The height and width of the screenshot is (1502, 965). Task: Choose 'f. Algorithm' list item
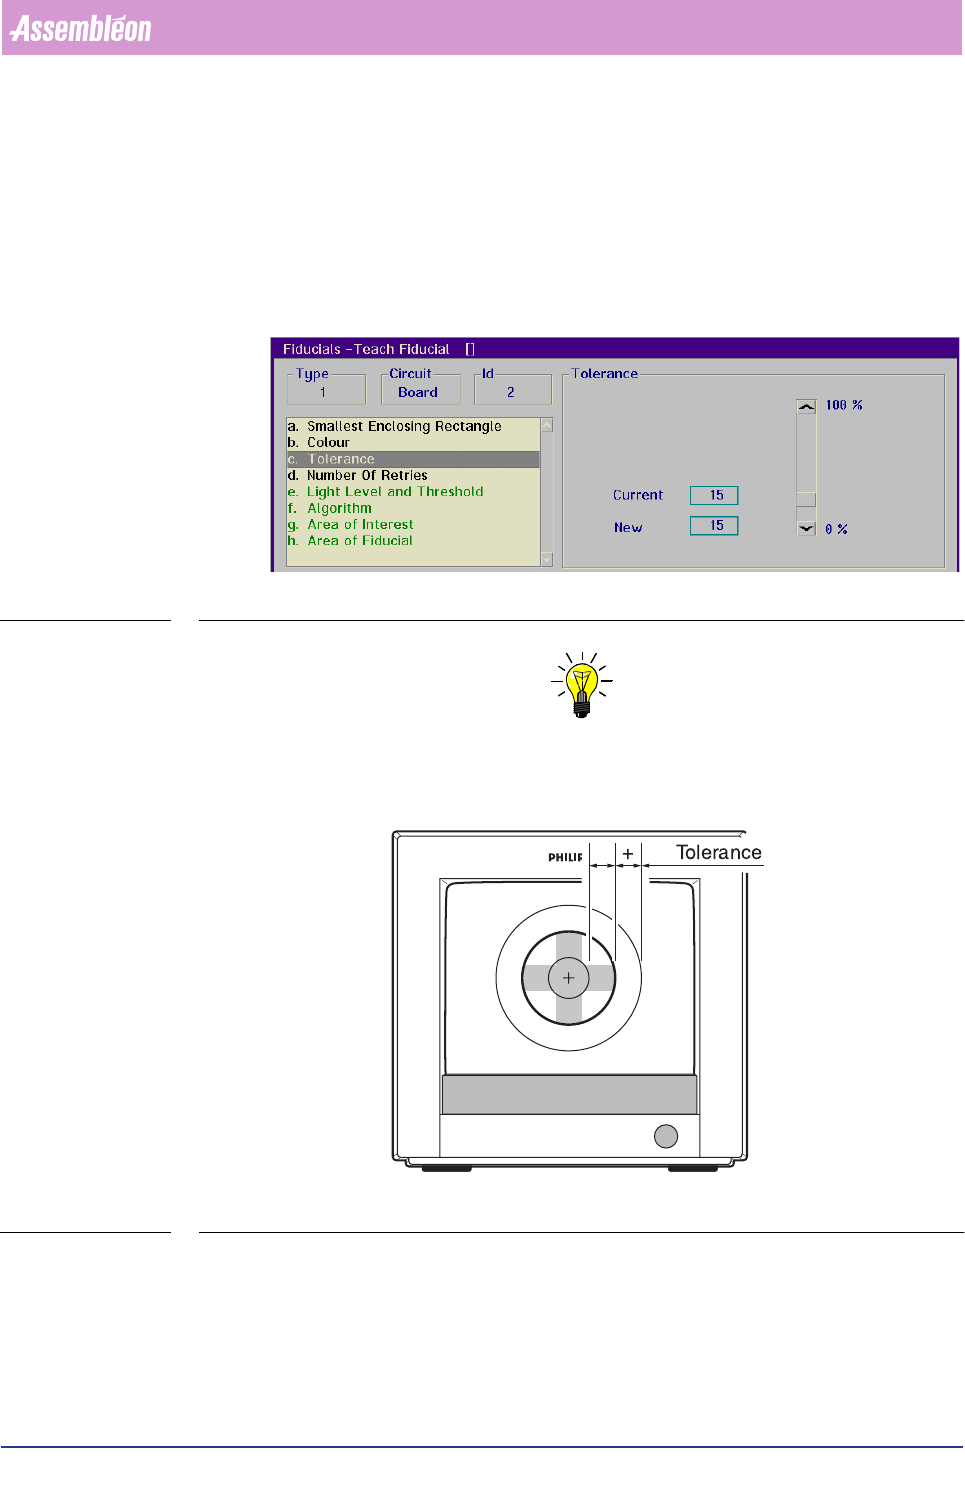point(413,508)
